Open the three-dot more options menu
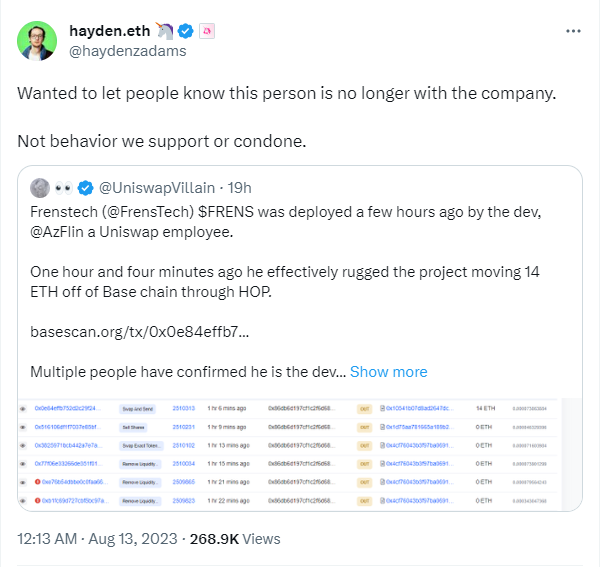This screenshot has height=567, width=610. [x=572, y=32]
